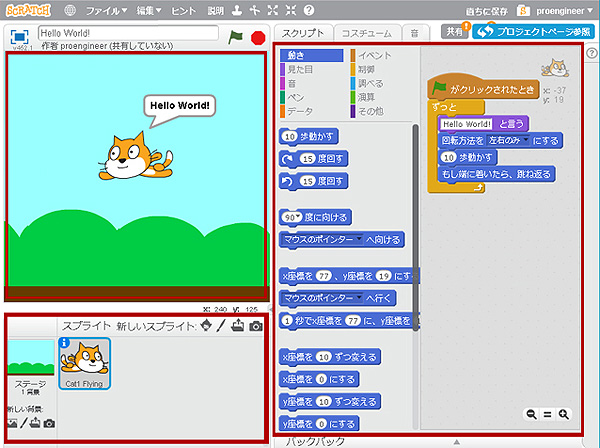Zoom out the scripts area
The image size is (600, 448).
pos(531,414)
